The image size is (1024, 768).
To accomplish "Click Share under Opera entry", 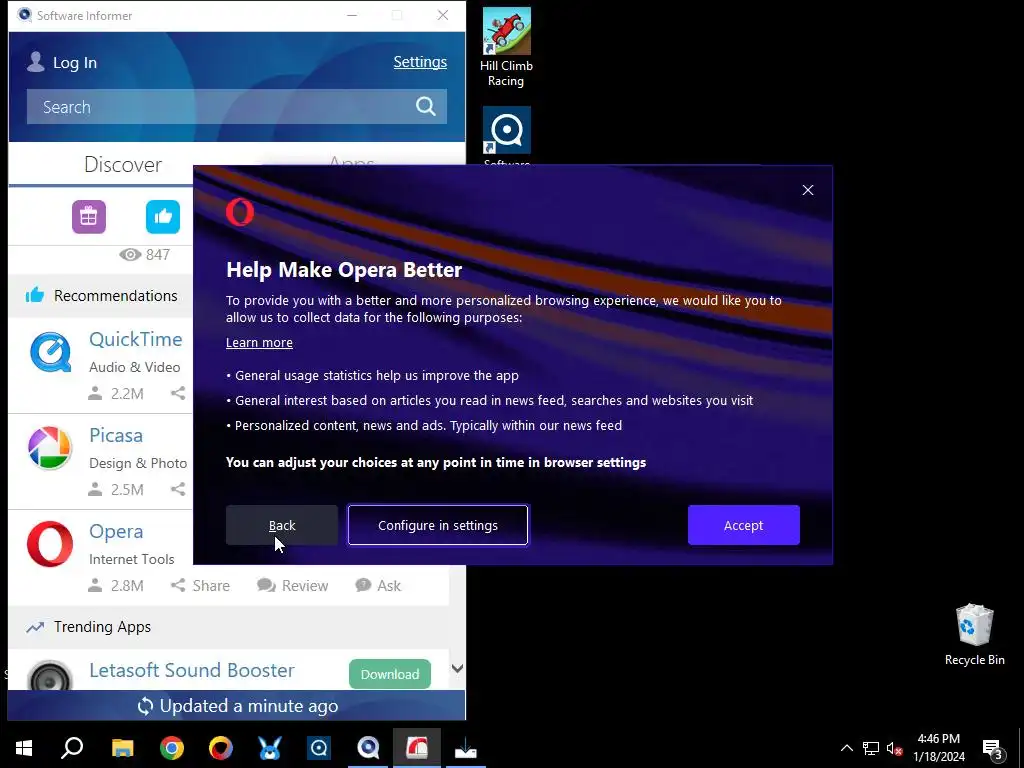I will (x=200, y=585).
